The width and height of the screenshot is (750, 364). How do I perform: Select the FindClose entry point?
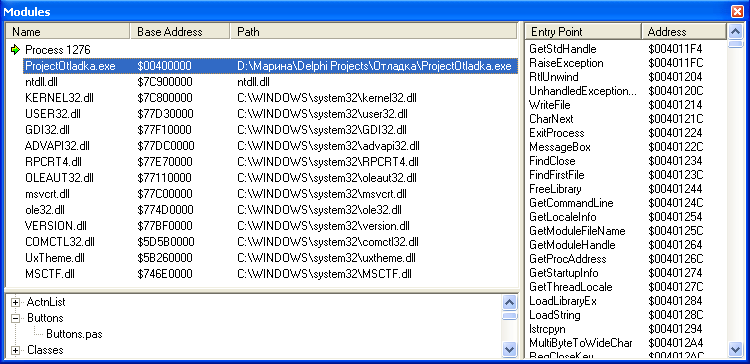click(552, 161)
